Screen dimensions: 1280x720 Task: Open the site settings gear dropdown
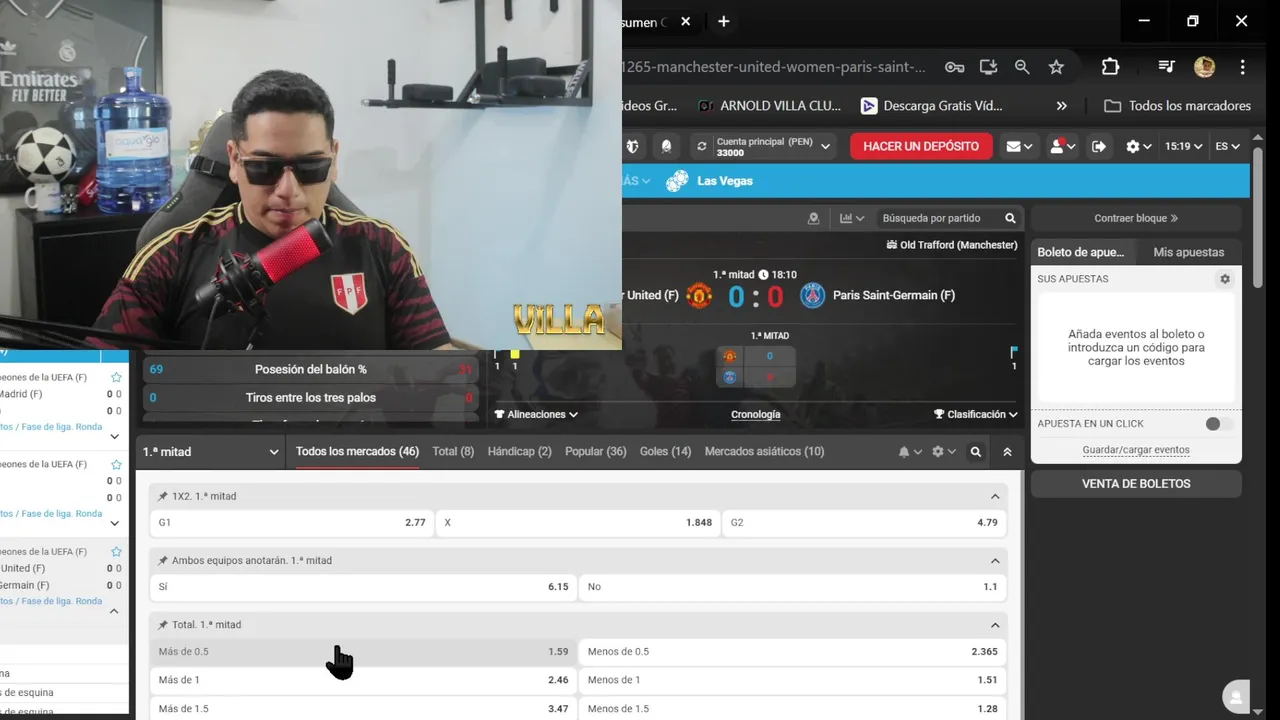click(1139, 146)
